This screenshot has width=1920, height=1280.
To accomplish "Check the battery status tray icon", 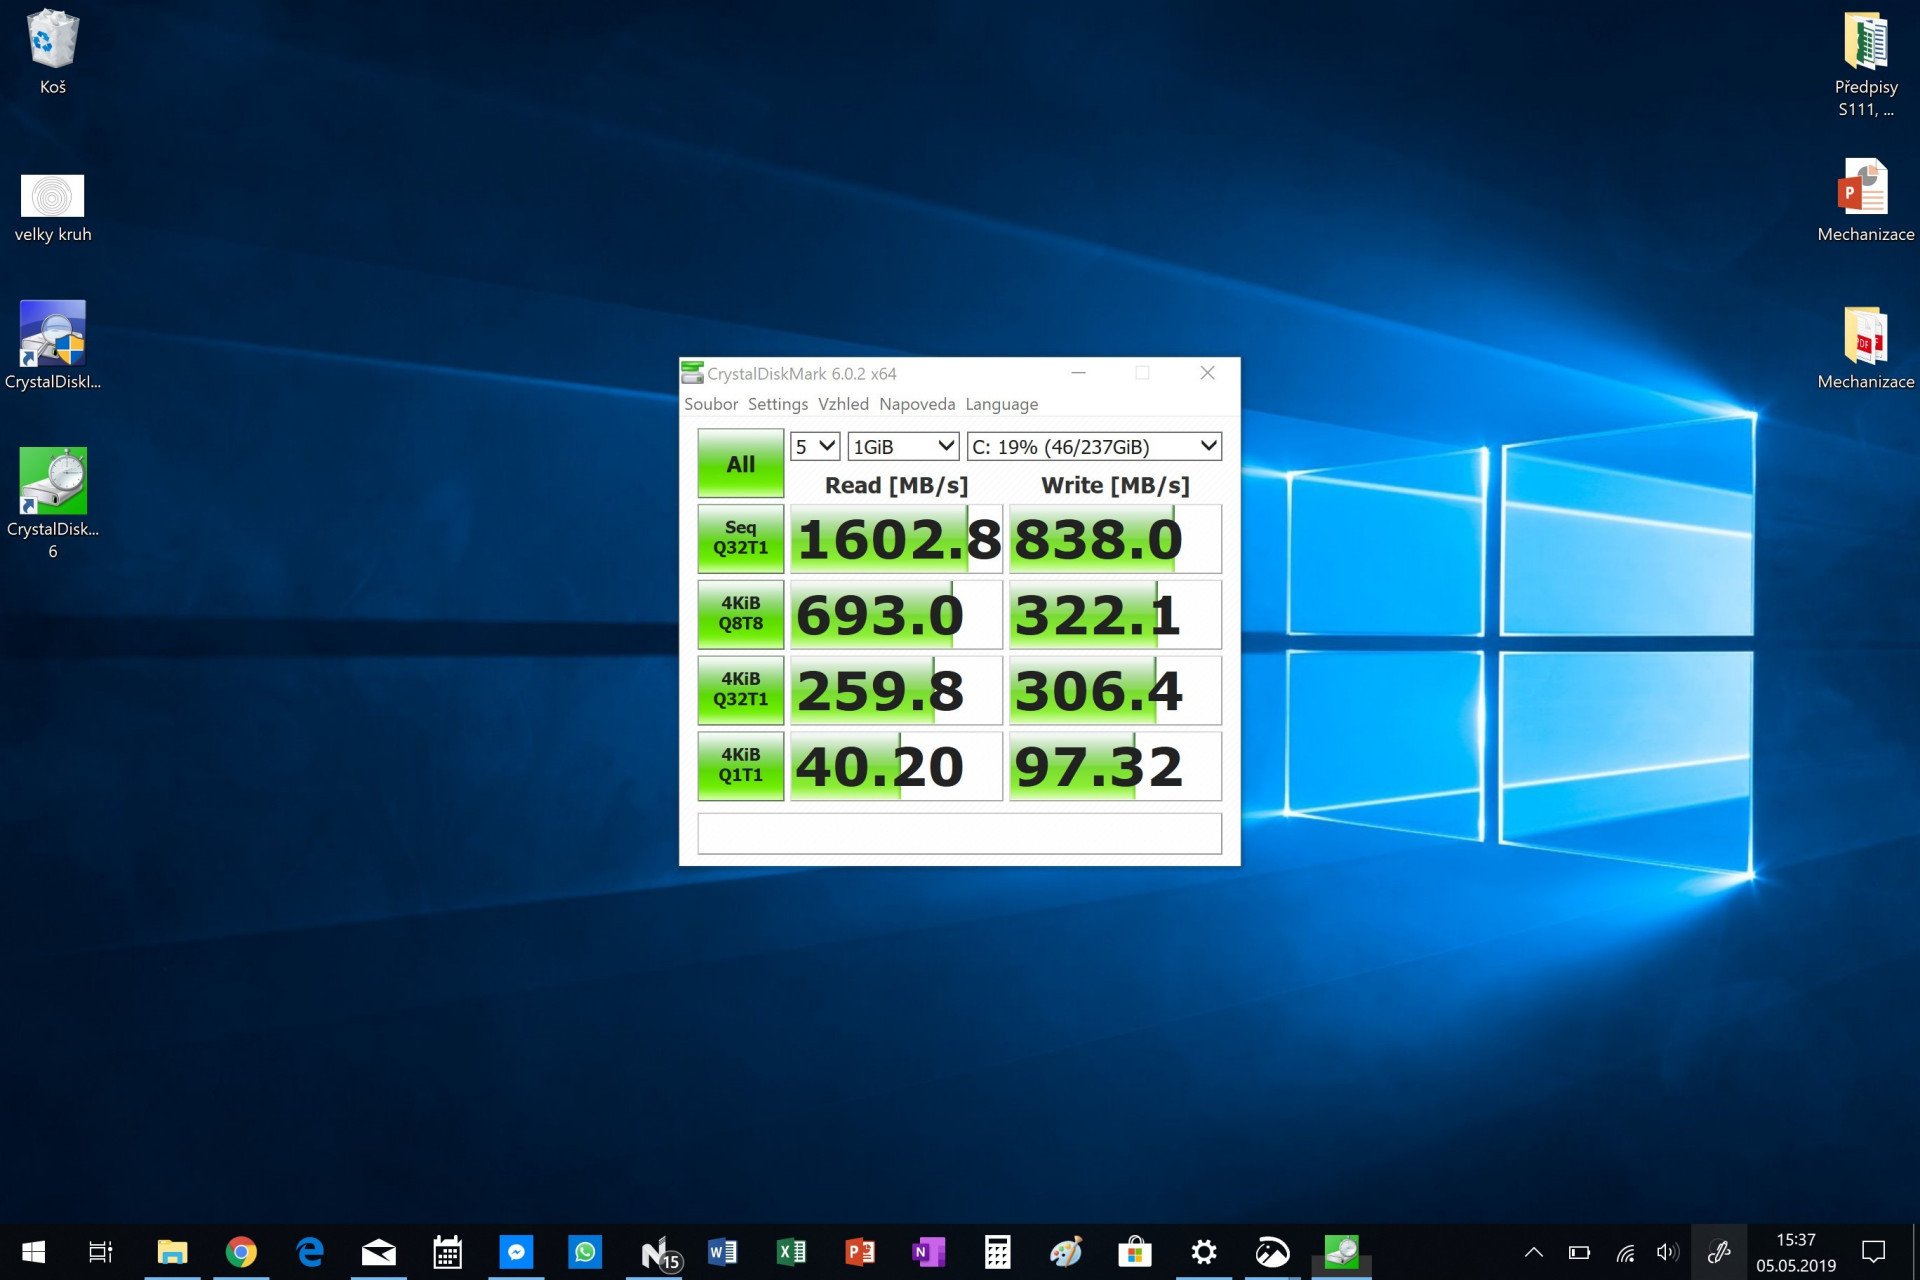I will click(x=1579, y=1252).
